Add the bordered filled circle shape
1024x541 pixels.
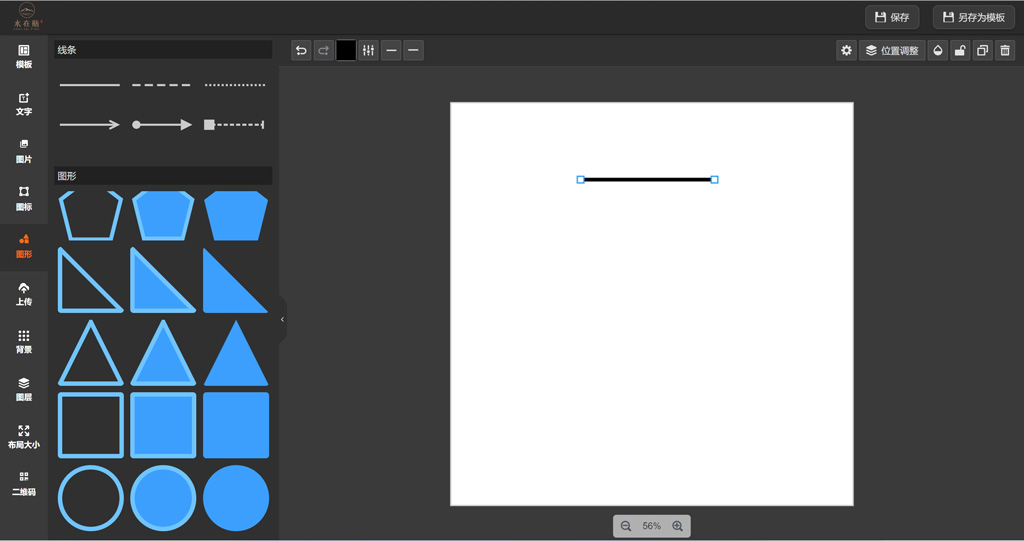(x=163, y=498)
